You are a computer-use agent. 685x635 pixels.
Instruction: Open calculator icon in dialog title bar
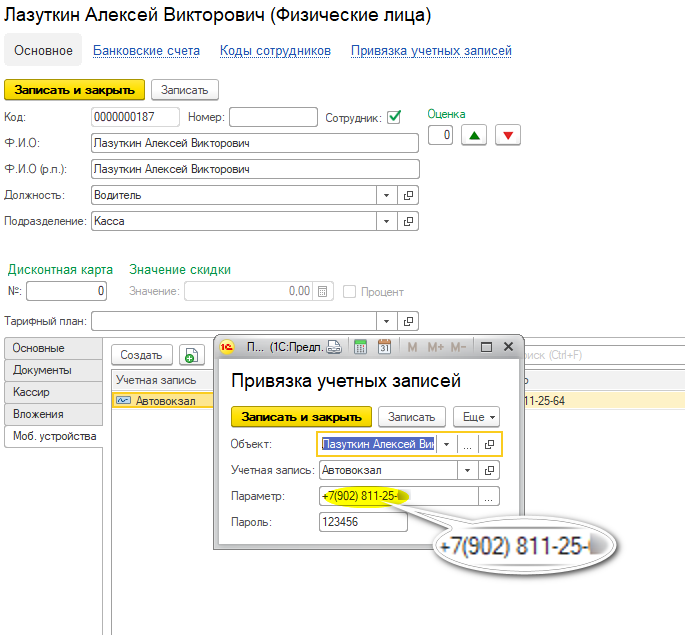(x=360, y=348)
